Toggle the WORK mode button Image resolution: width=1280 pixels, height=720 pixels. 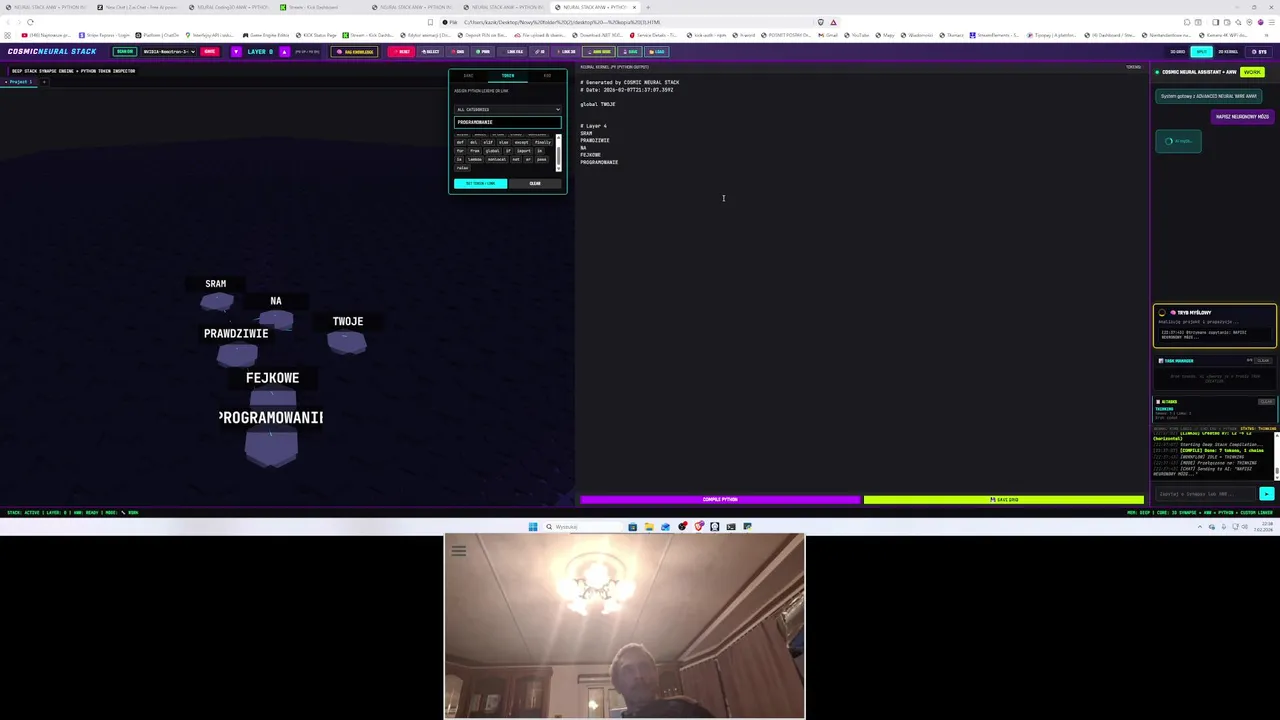(1252, 72)
